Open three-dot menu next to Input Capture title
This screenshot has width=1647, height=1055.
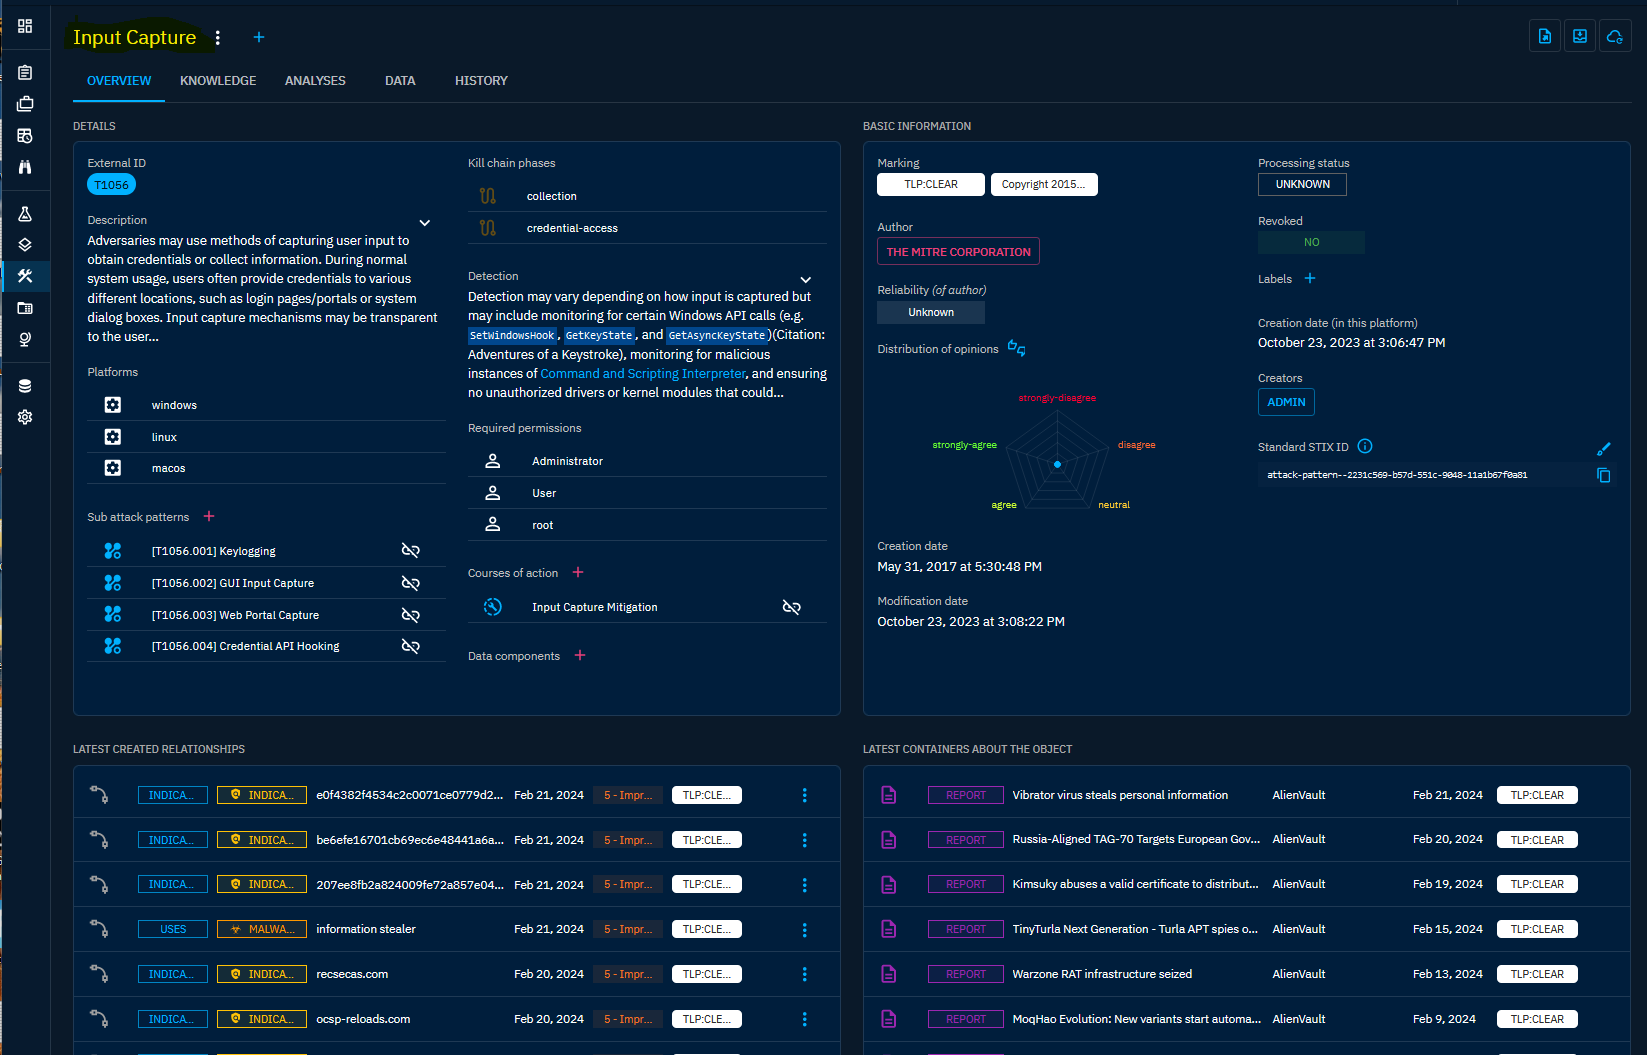click(x=218, y=38)
